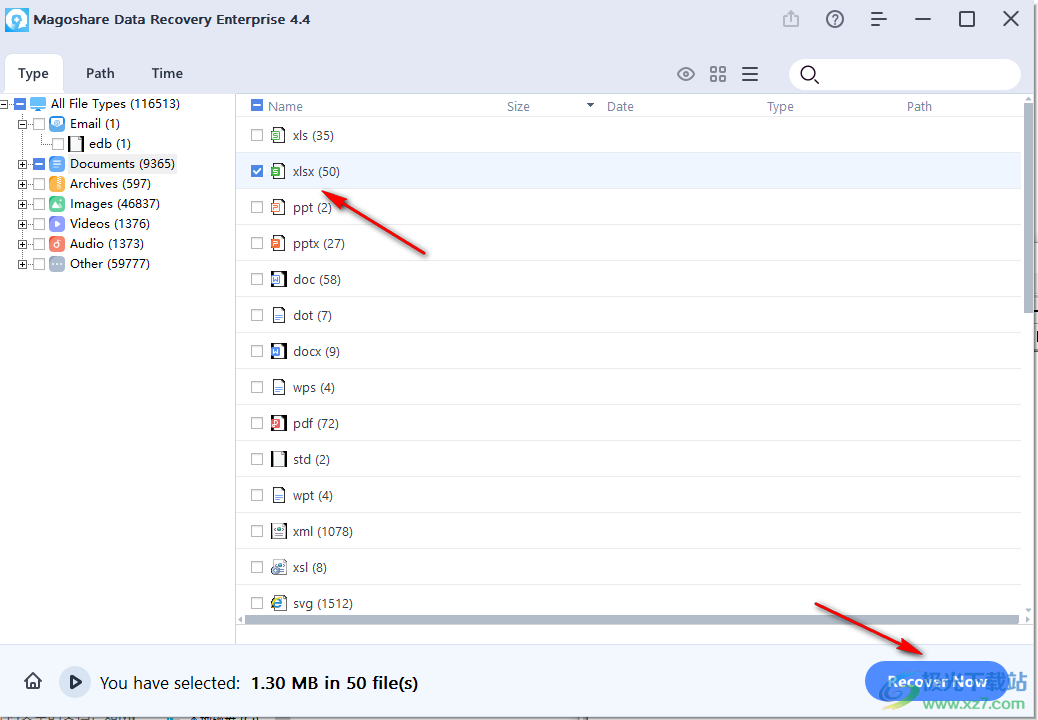
Task: Click the xsl file type icon
Action: [x=279, y=567]
